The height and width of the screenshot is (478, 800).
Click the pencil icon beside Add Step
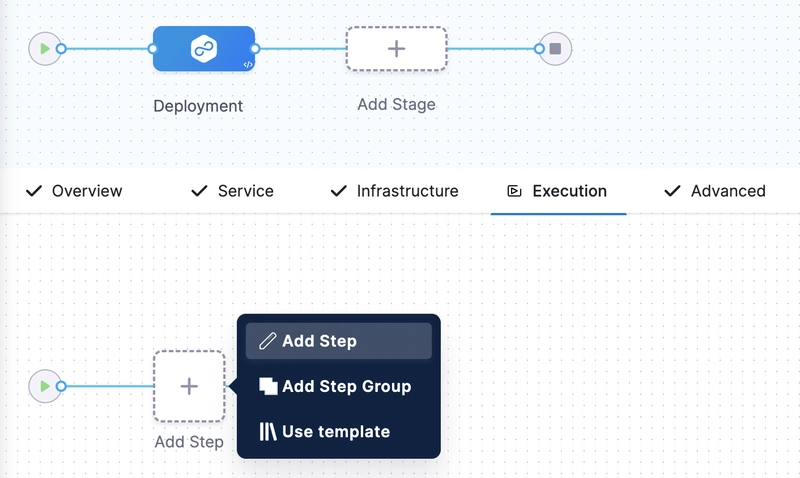(x=267, y=341)
